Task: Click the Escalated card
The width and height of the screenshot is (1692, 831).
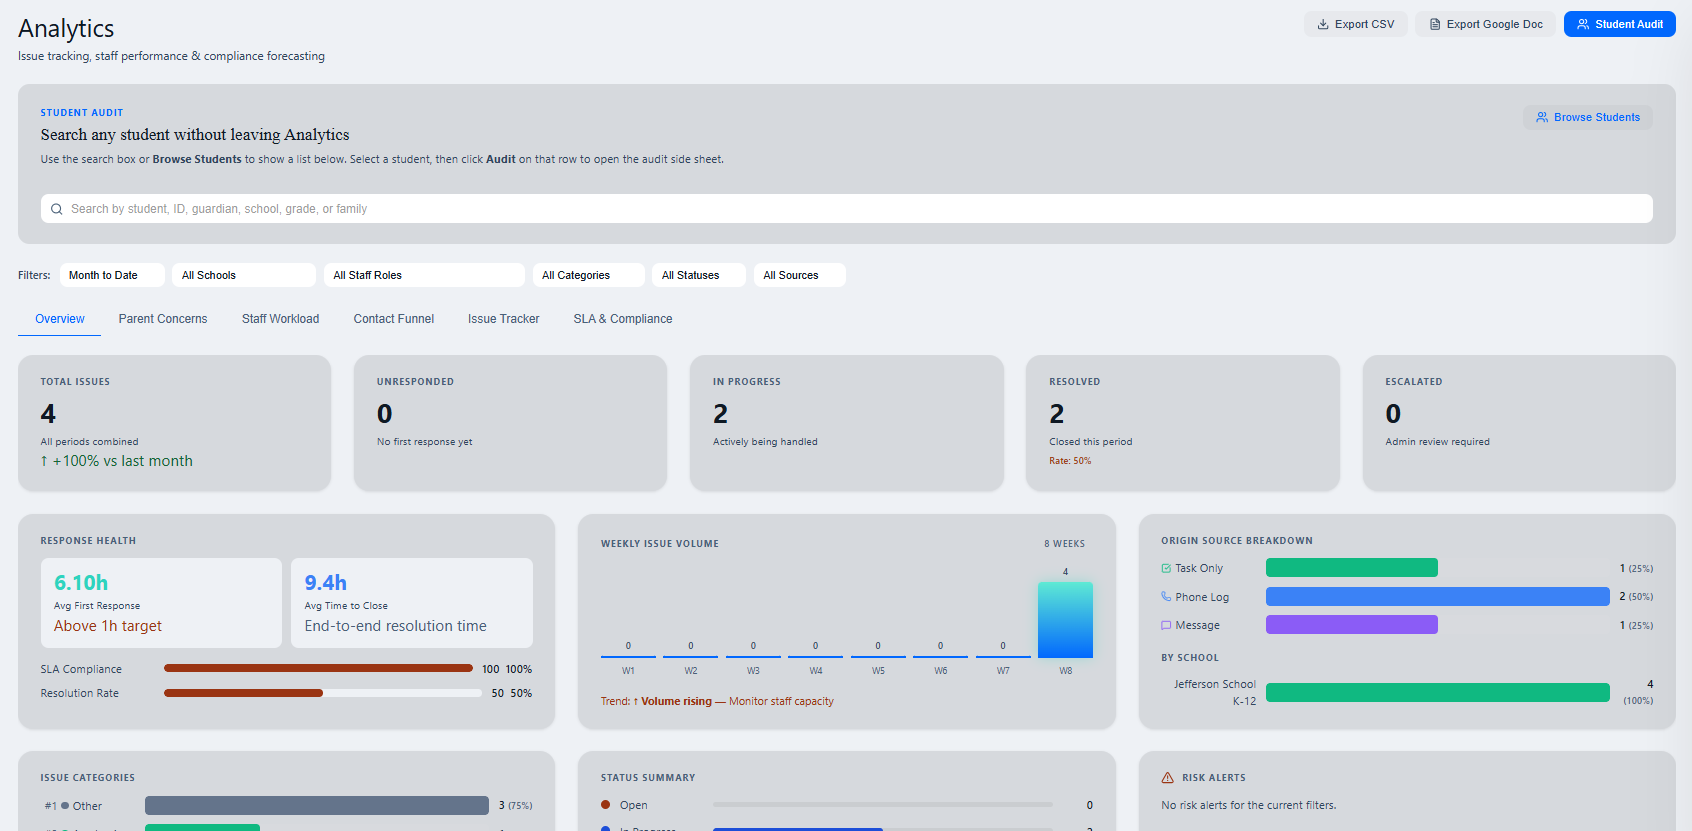Action: pyautogui.click(x=1519, y=423)
